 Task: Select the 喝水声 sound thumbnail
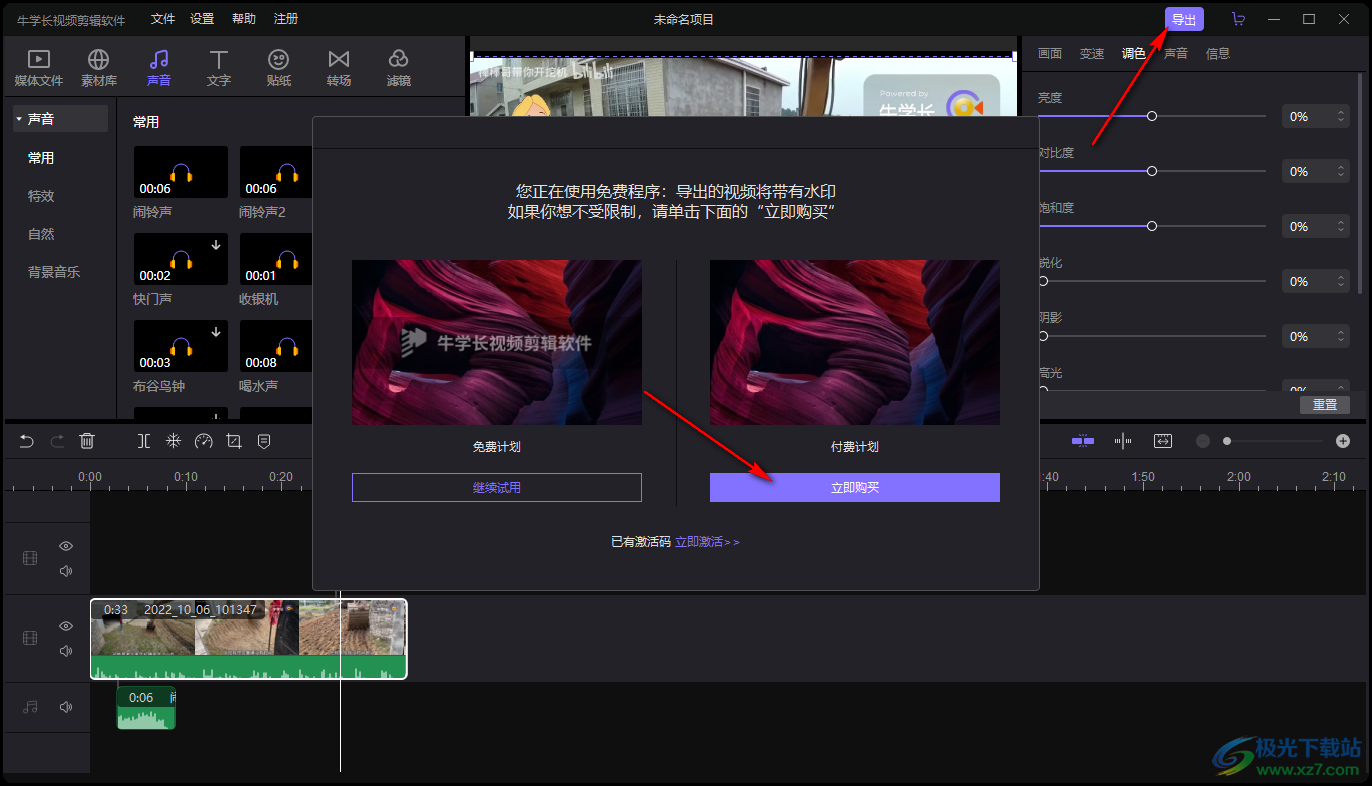276,347
